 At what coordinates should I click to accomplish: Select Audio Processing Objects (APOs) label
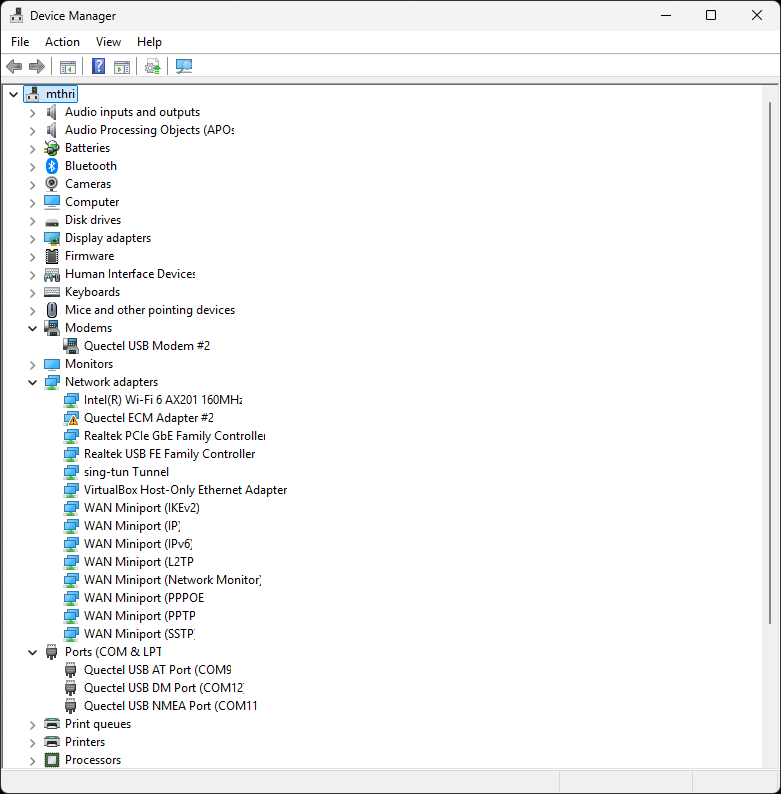click(149, 130)
